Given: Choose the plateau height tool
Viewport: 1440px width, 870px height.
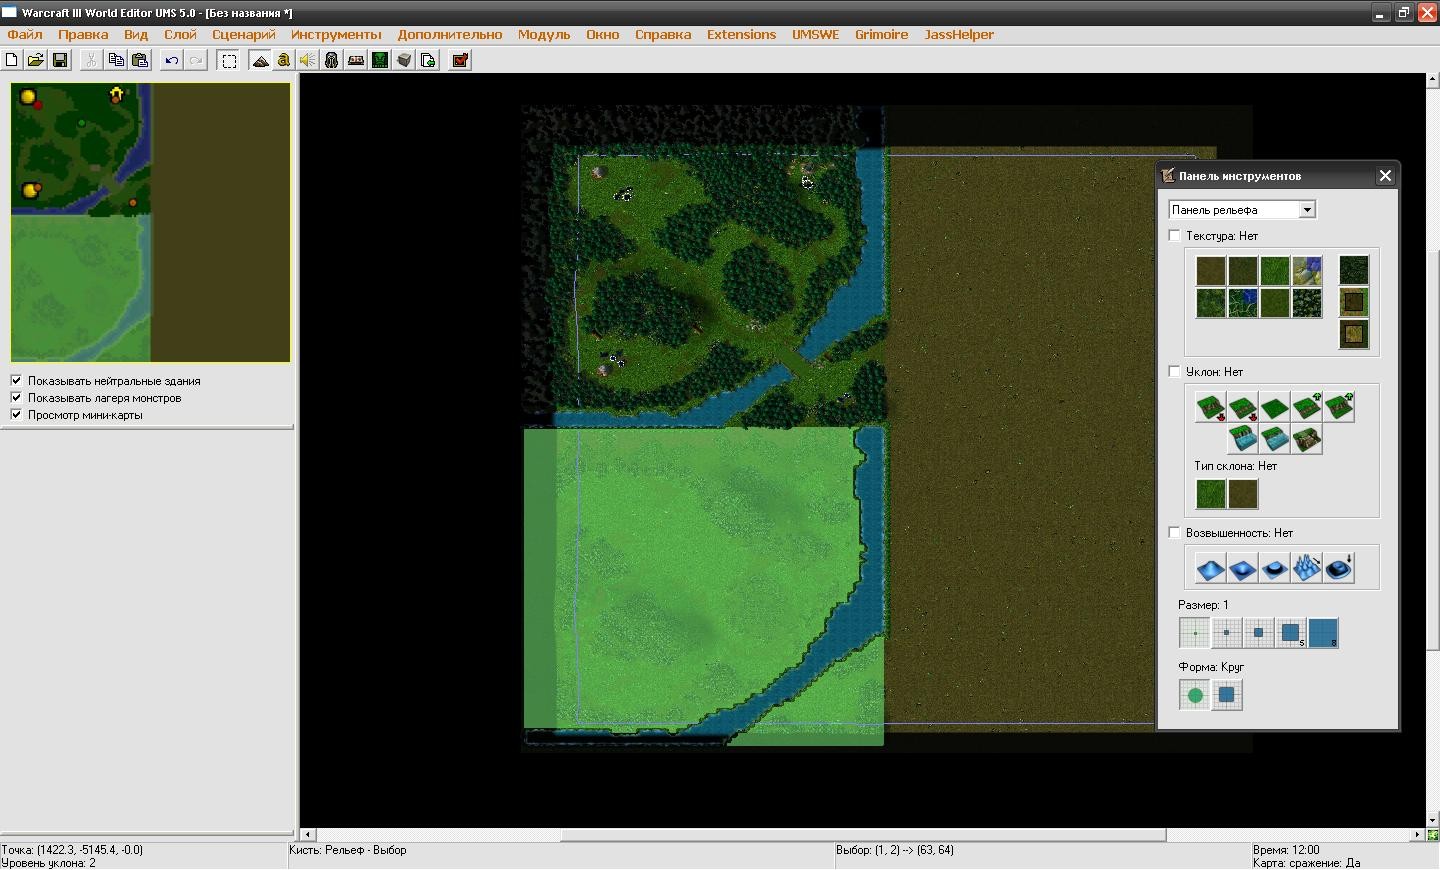Looking at the screenshot, I should point(1275,568).
